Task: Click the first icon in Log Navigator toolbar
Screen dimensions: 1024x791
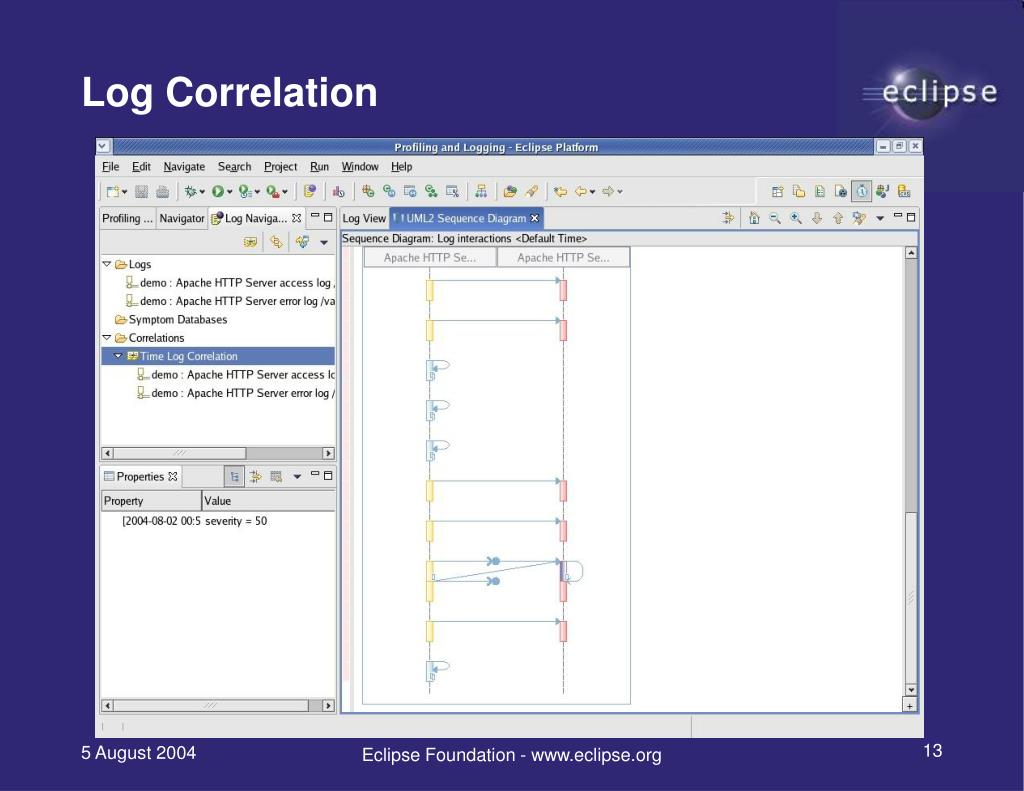Action: point(250,242)
